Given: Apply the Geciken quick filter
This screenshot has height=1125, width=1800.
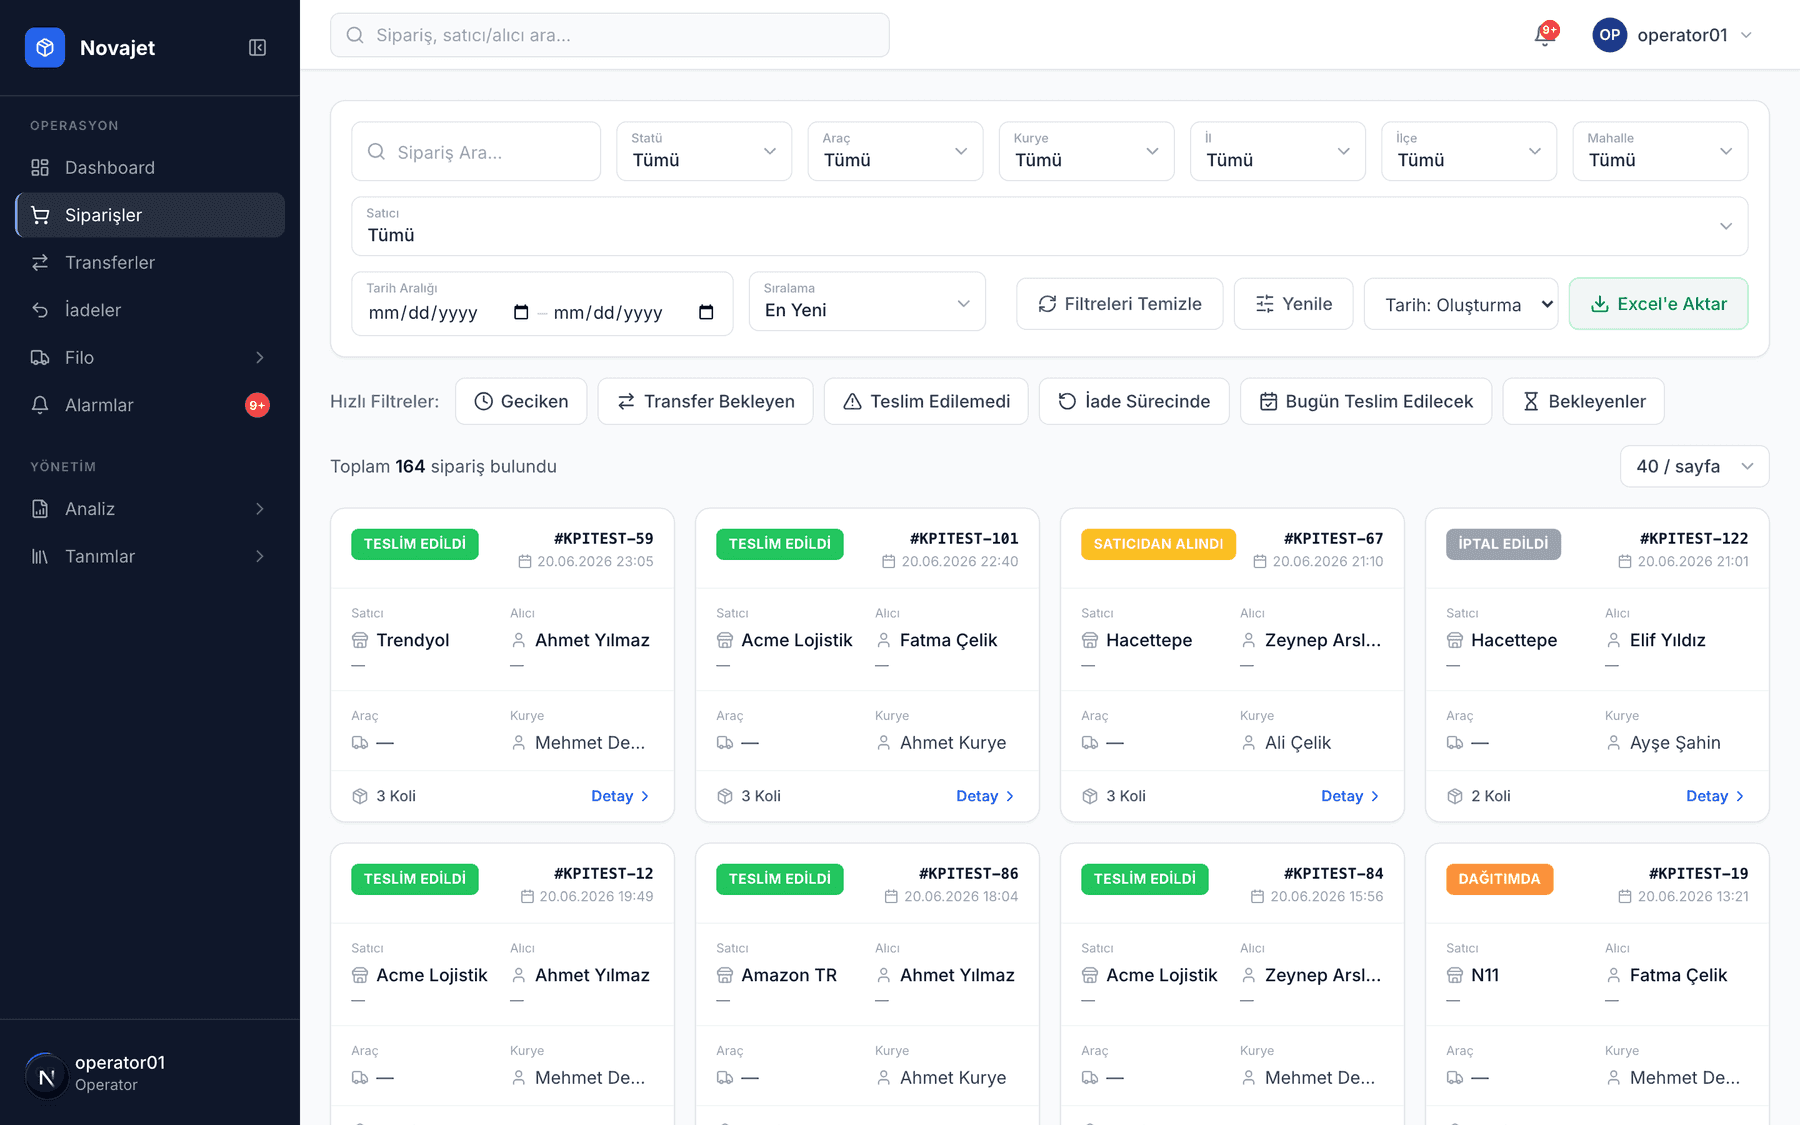Looking at the screenshot, I should click(x=521, y=401).
